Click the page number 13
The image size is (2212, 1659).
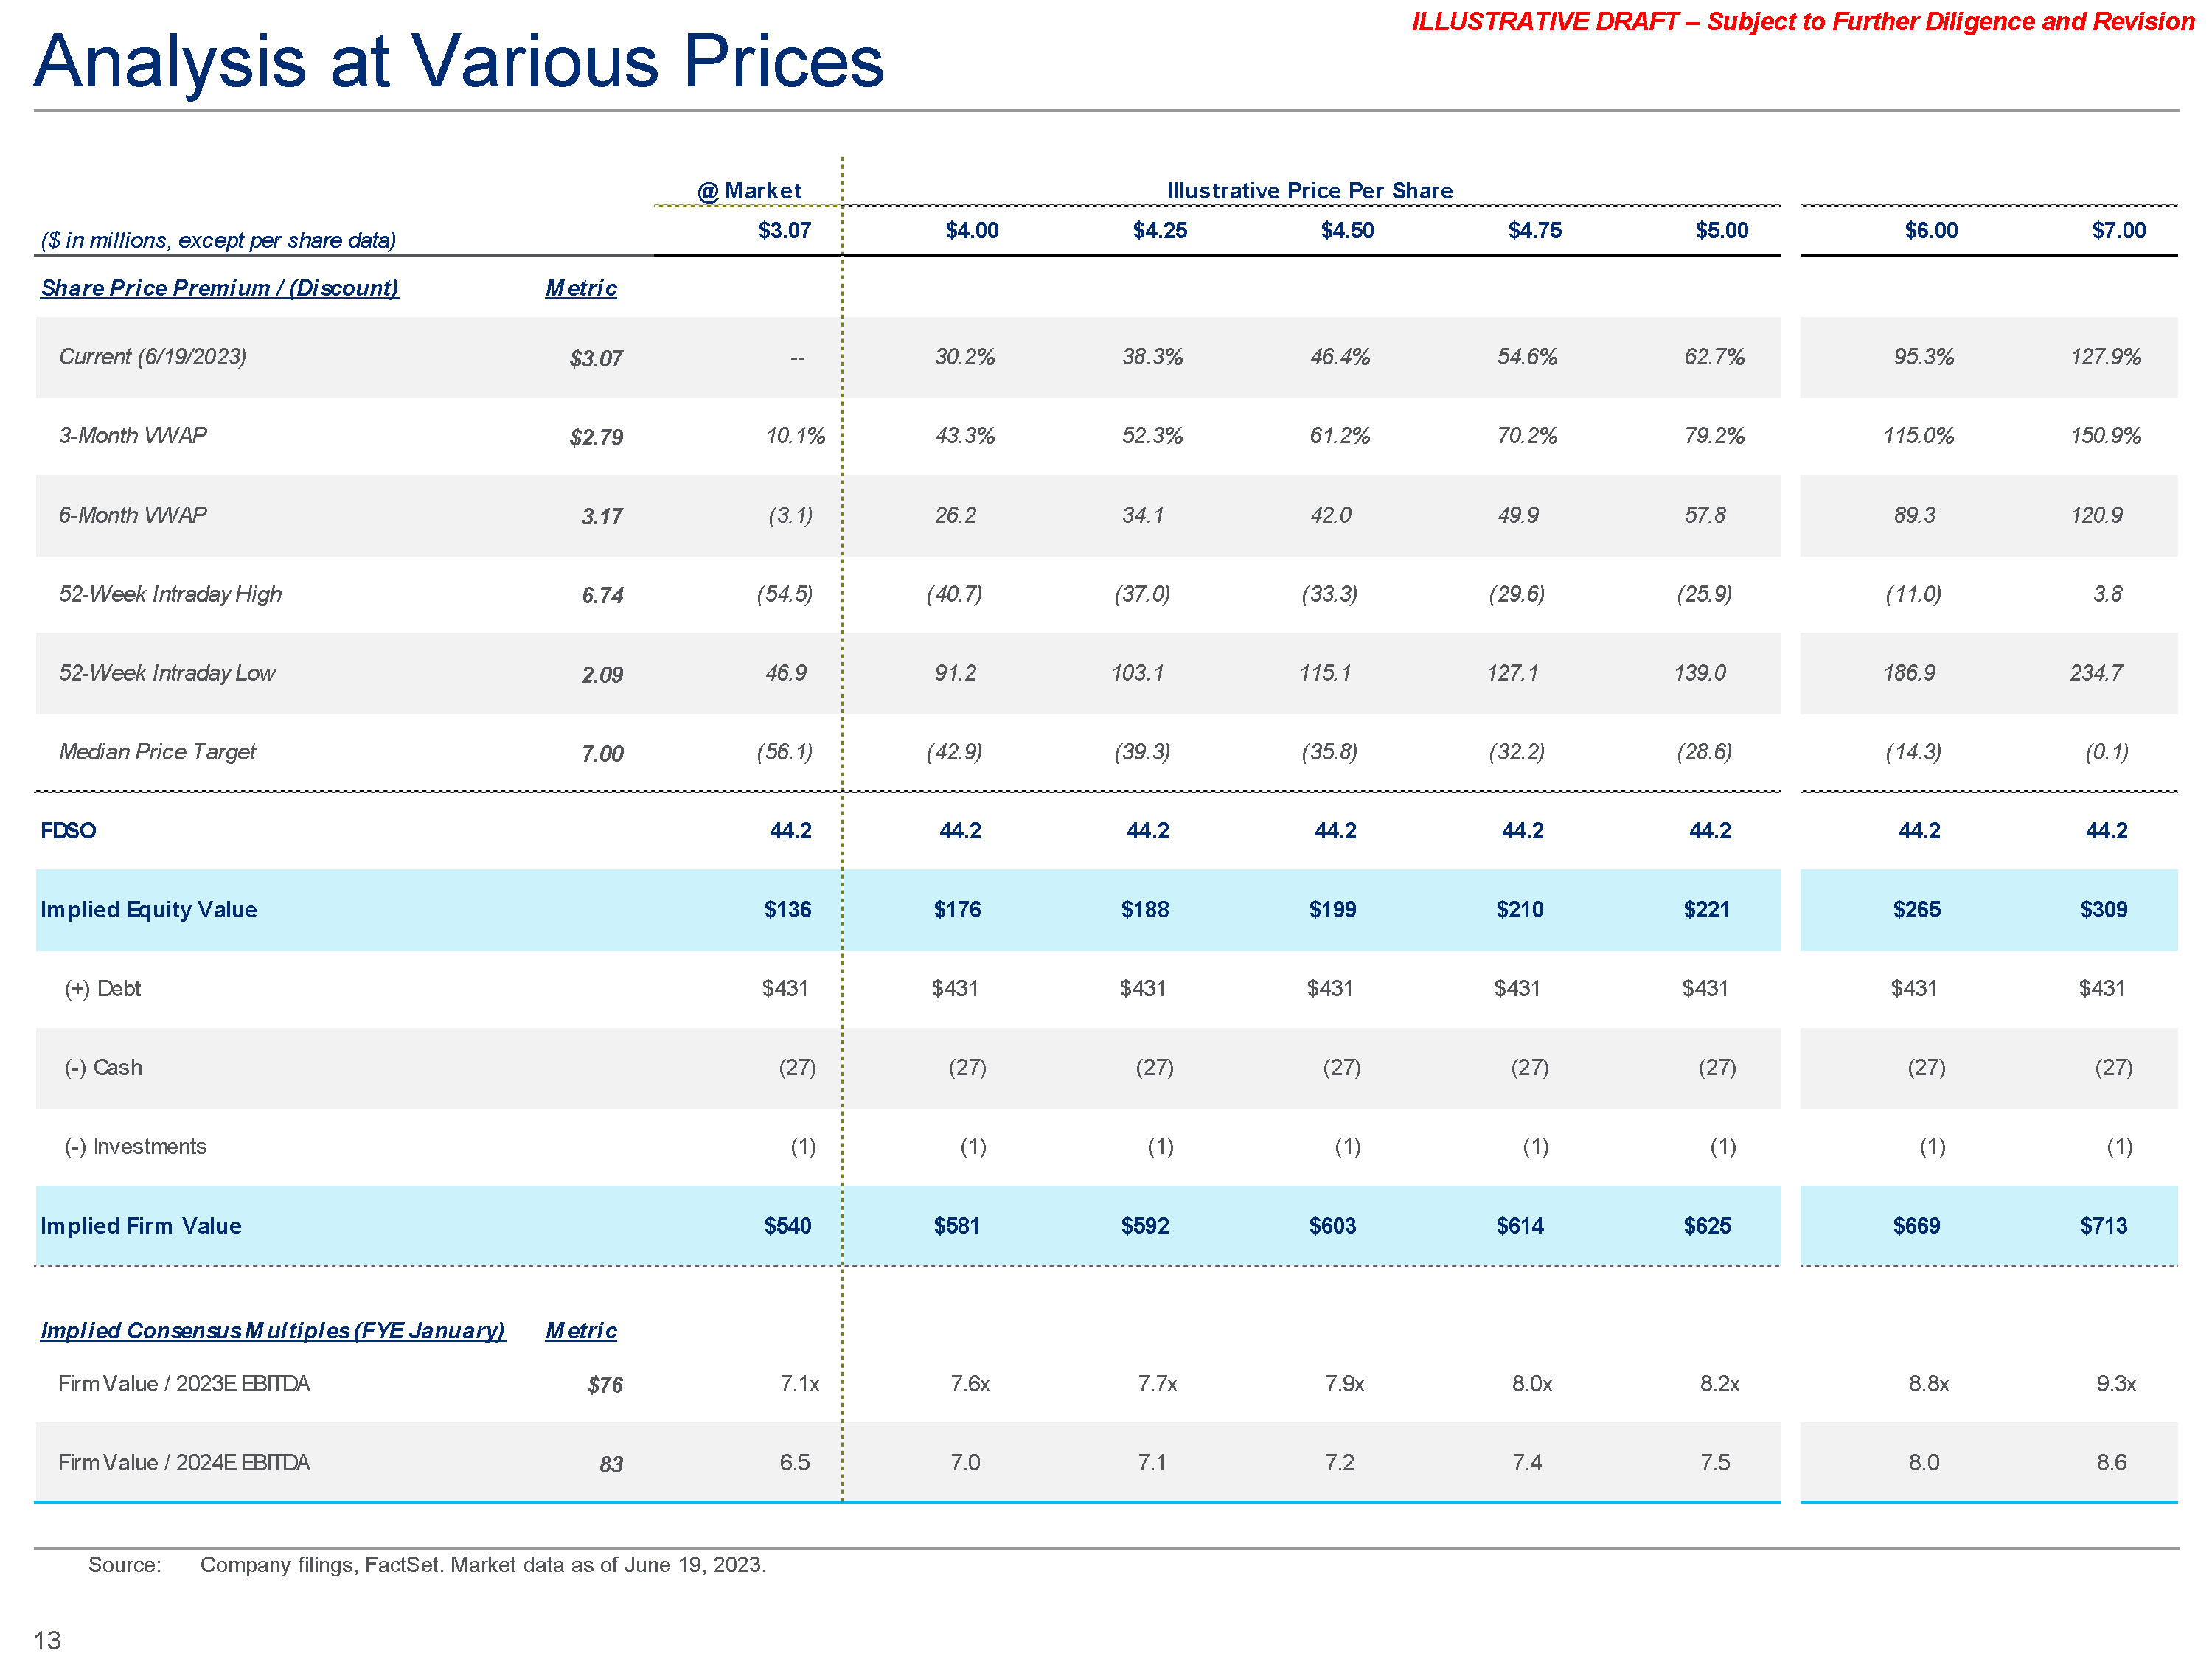[47, 1640]
